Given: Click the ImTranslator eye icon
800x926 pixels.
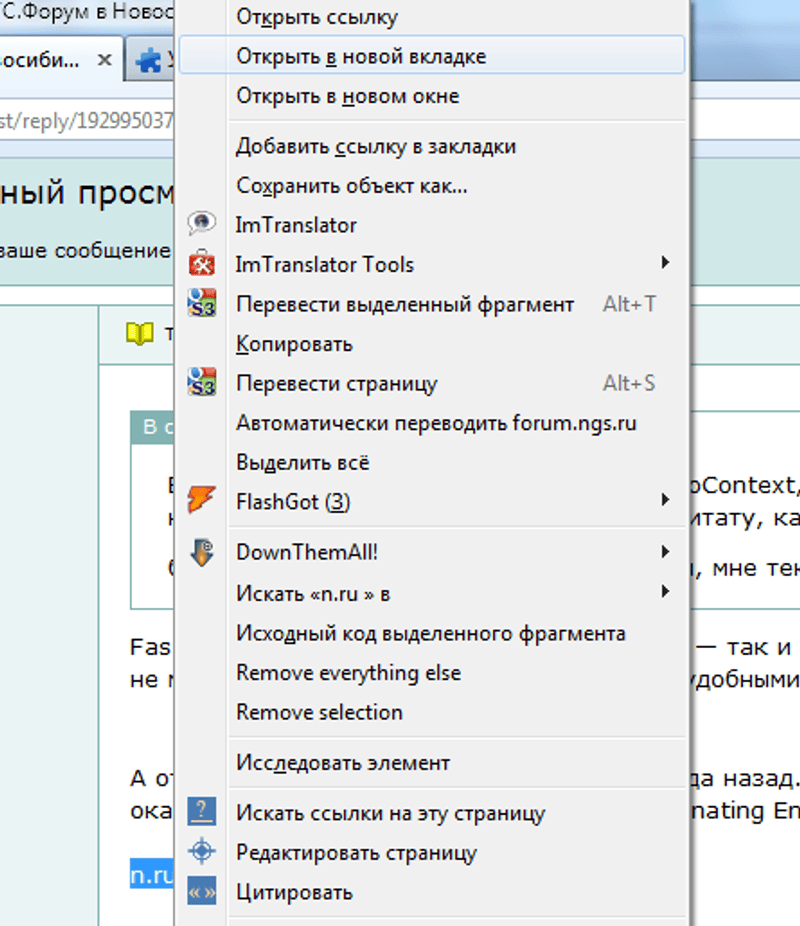Looking at the screenshot, I should point(202,225).
